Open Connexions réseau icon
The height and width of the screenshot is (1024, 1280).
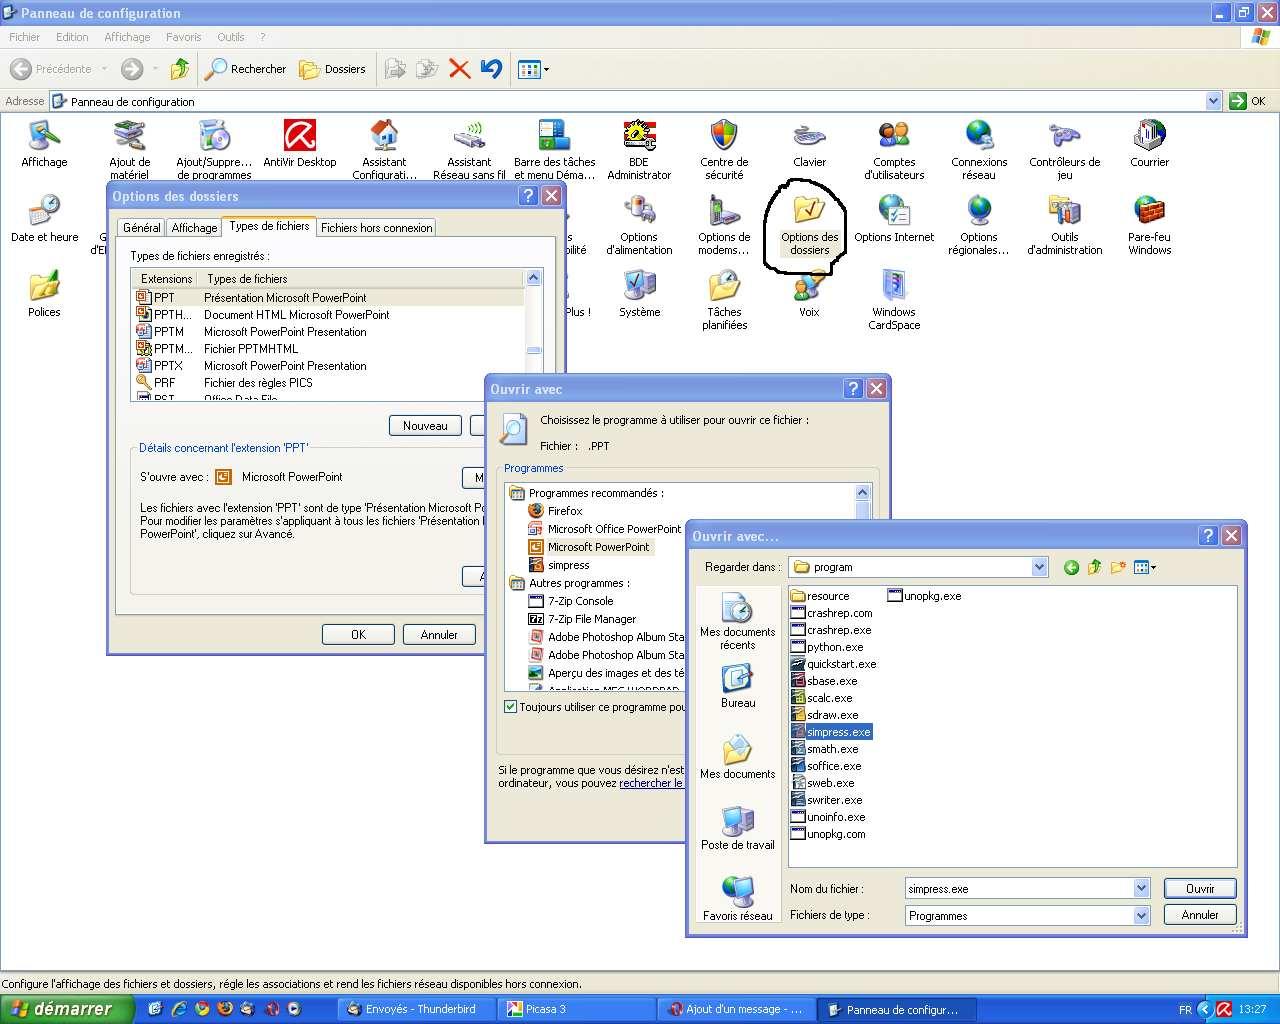pyautogui.click(x=979, y=149)
